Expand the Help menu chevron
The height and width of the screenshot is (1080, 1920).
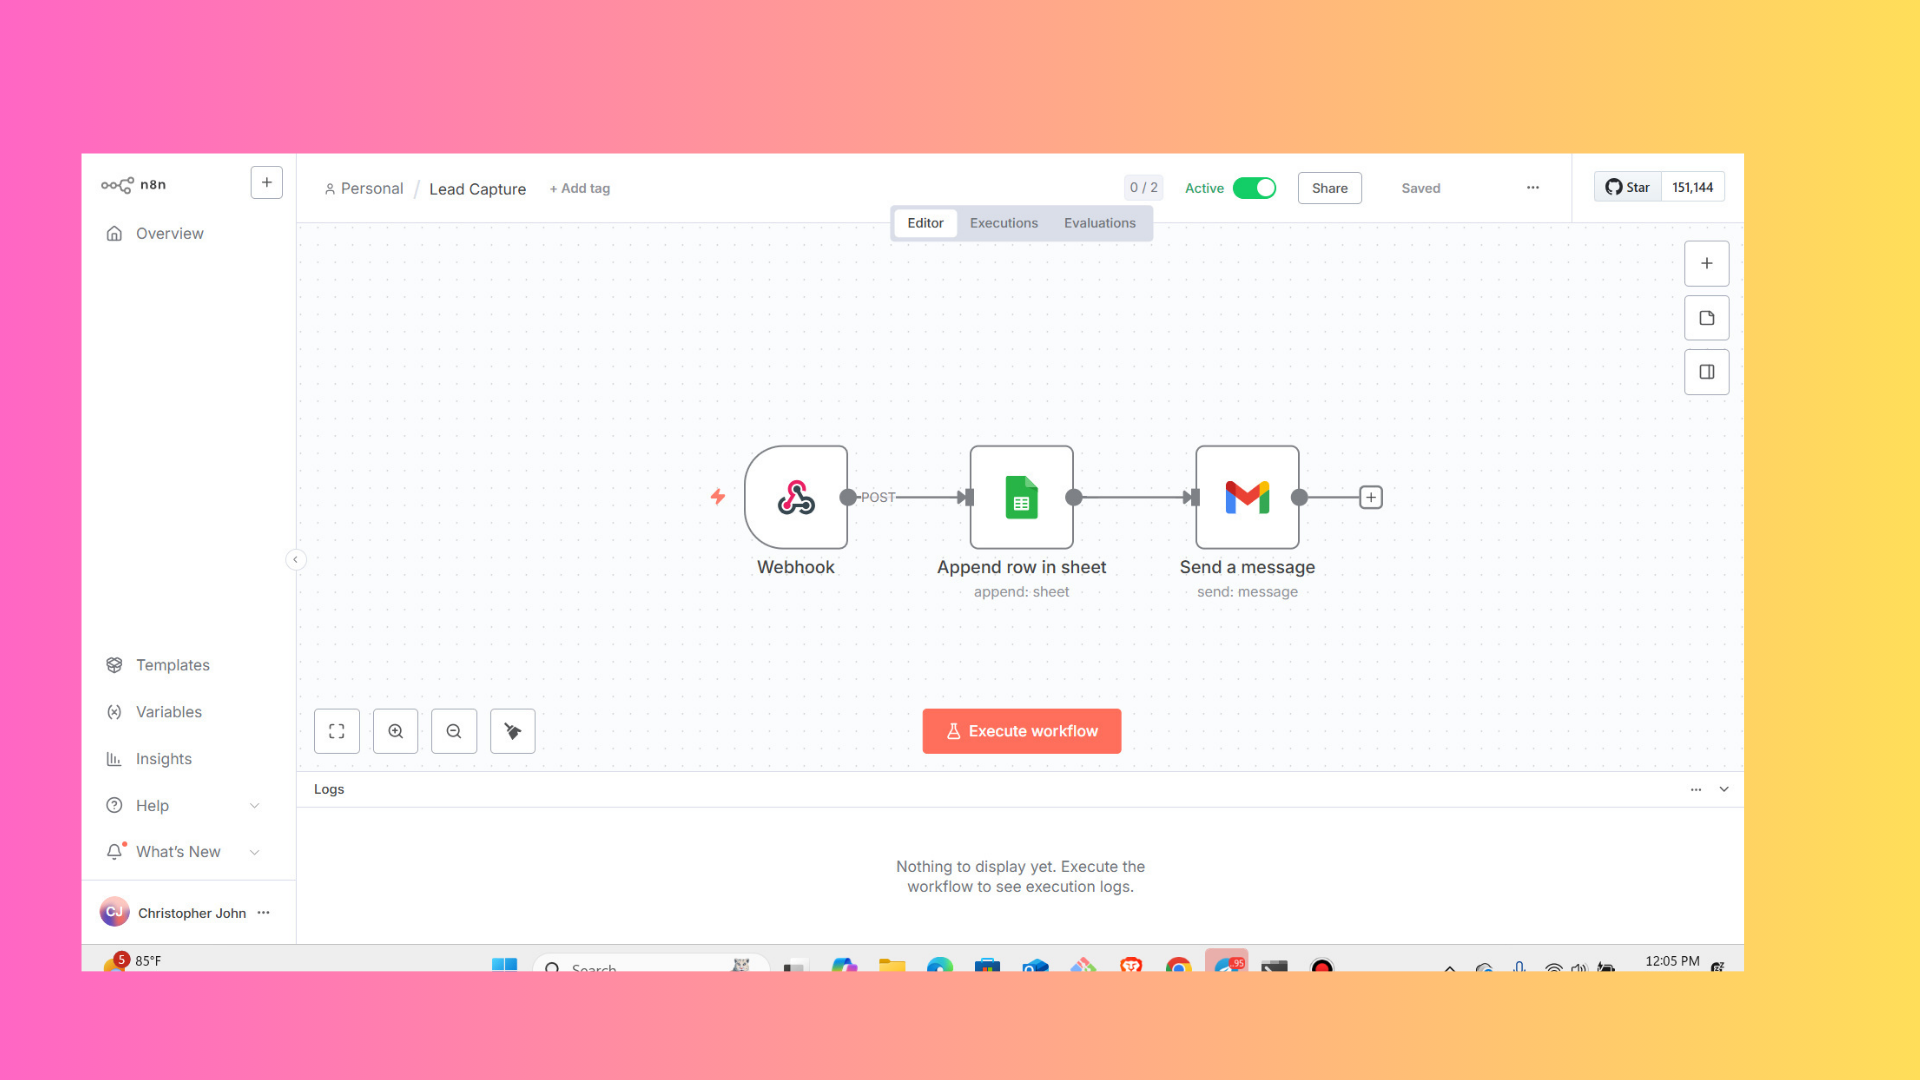(255, 806)
